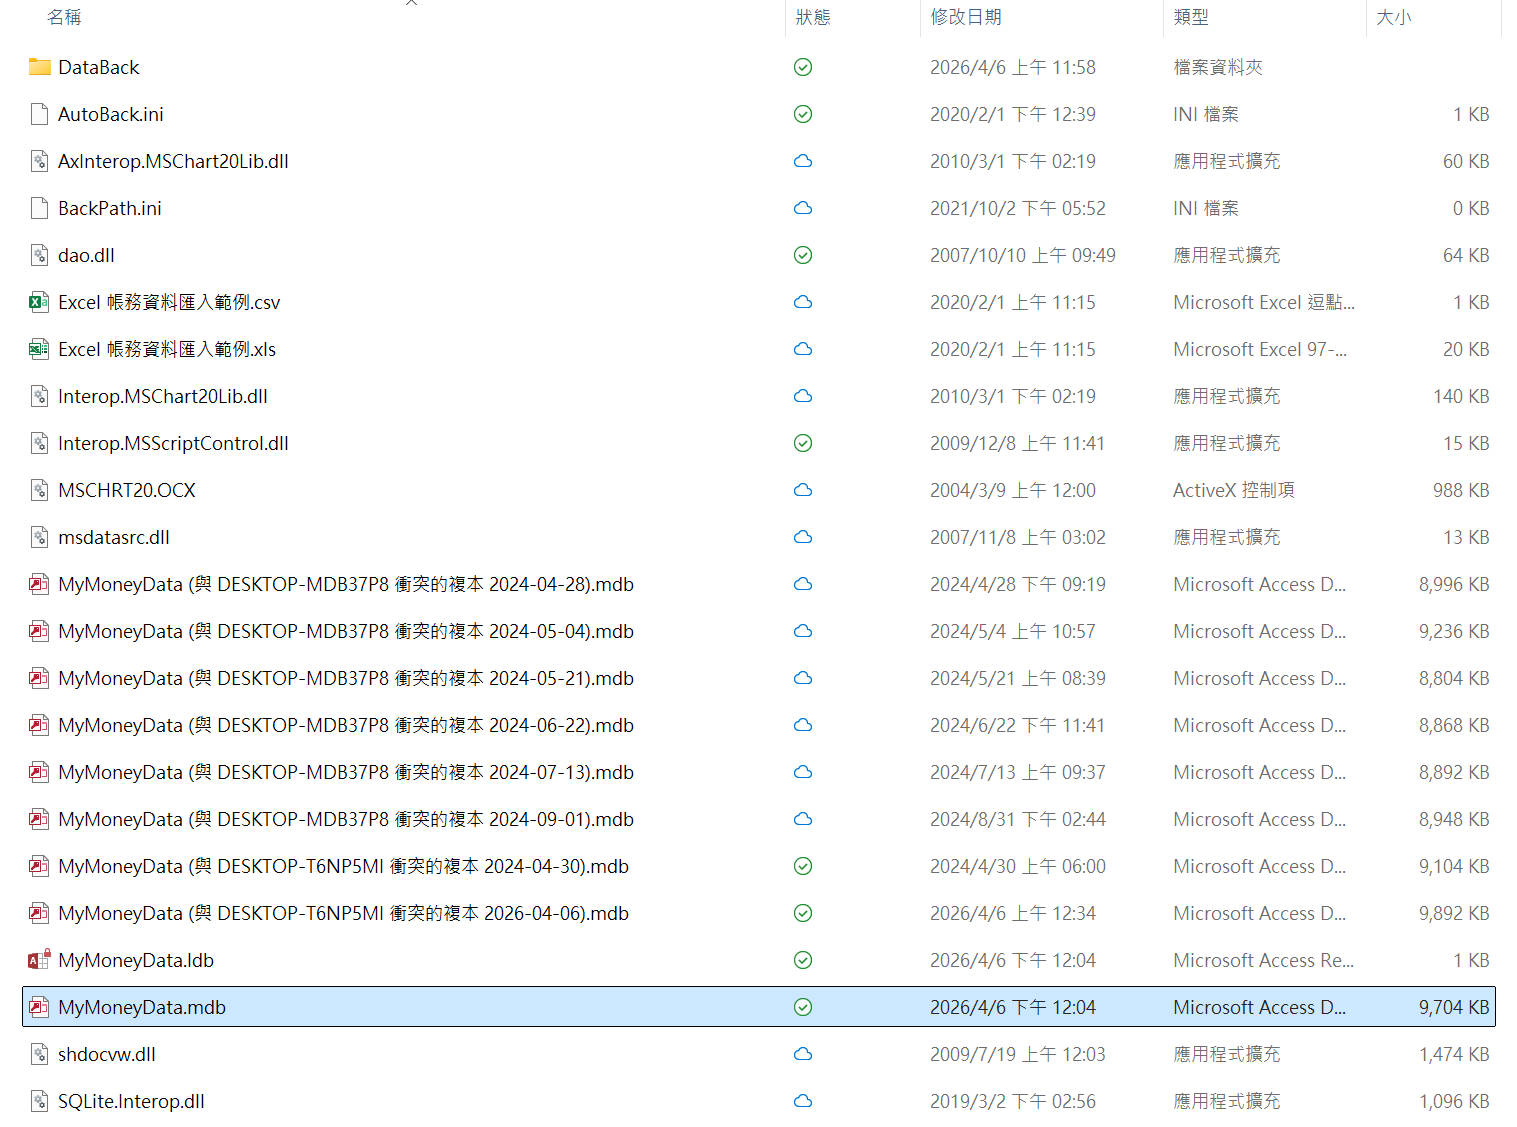The height and width of the screenshot is (1127, 1517).
Task: Click the MyMoneyData.ldb lock file icon
Action: click(39, 960)
